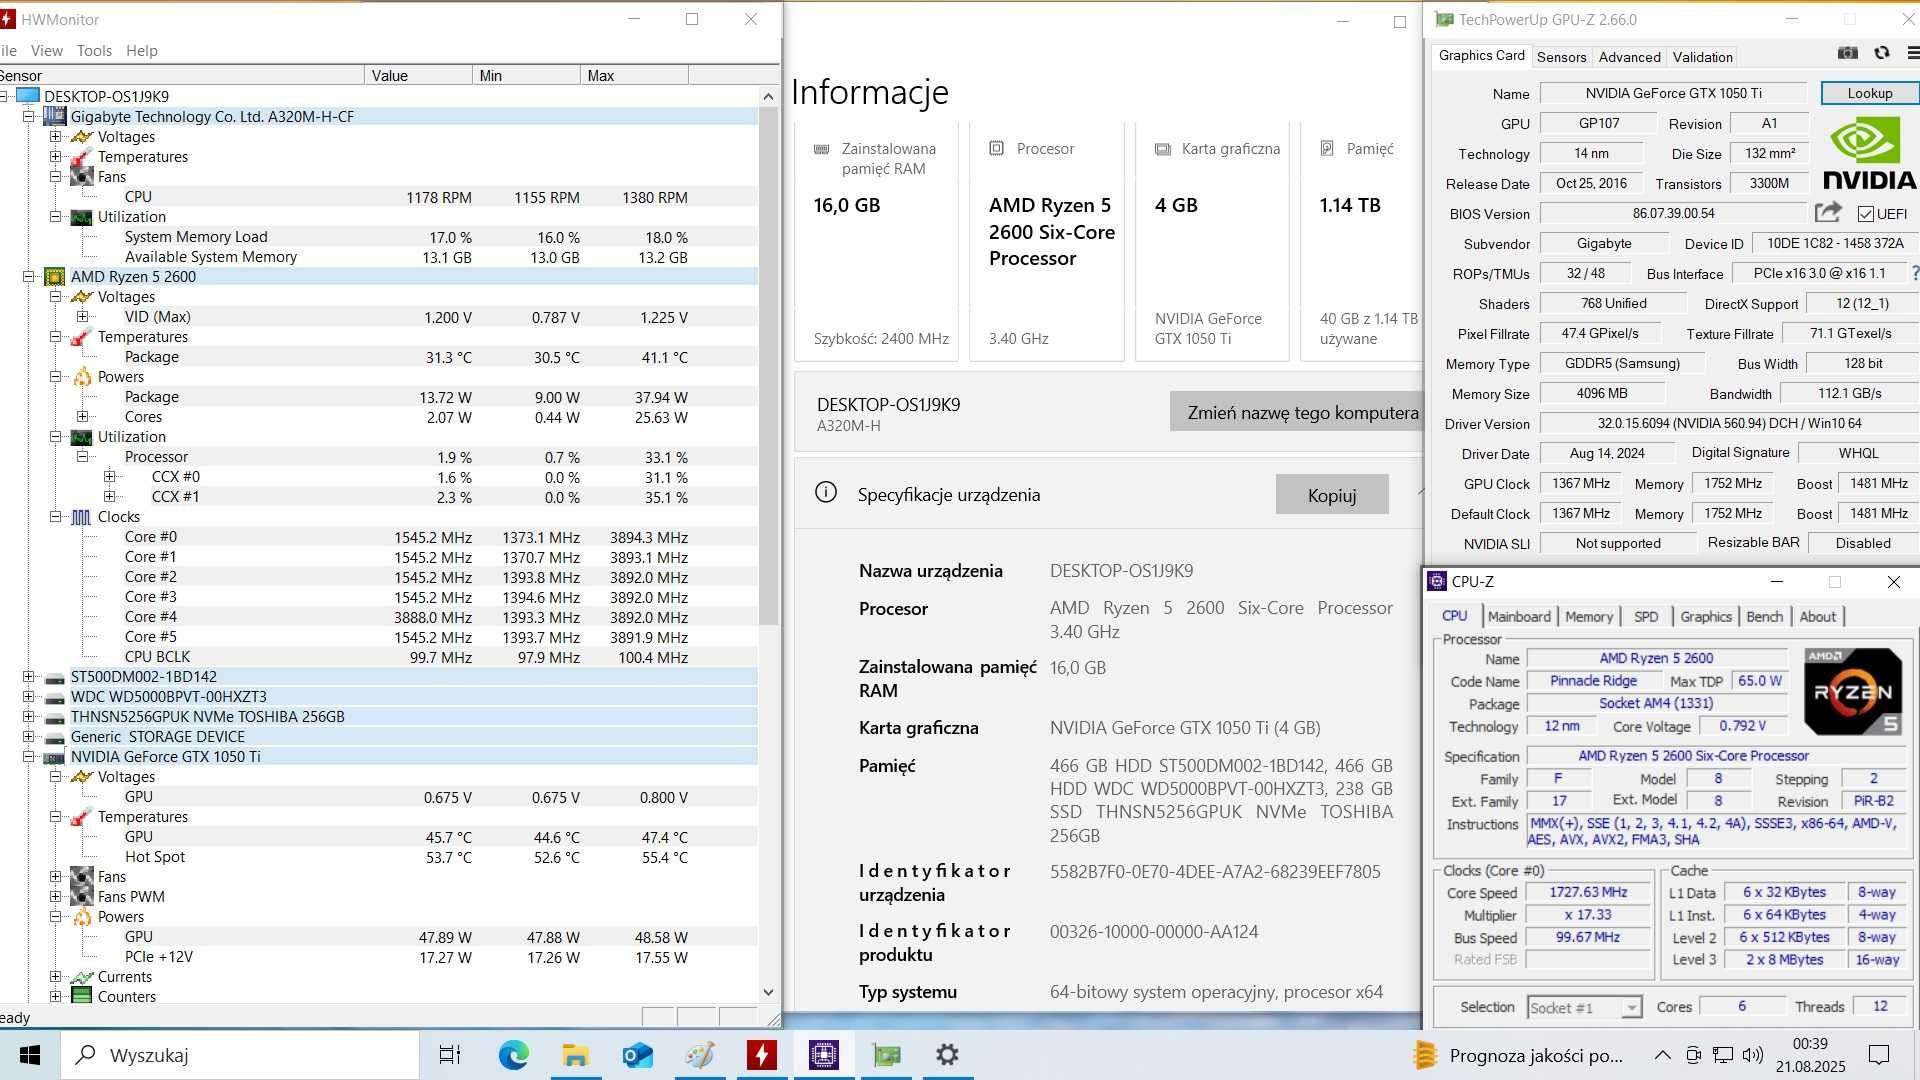Click the Ryzen logo in CPU-Z
This screenshot has height=1080, width=1920.
click(1853, 691)
